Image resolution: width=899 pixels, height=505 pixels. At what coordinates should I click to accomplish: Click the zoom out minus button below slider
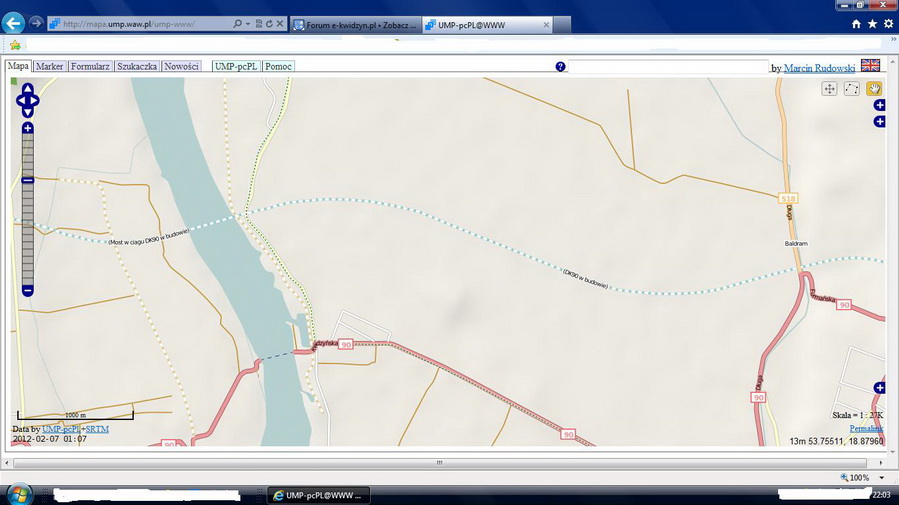(28, 290)
